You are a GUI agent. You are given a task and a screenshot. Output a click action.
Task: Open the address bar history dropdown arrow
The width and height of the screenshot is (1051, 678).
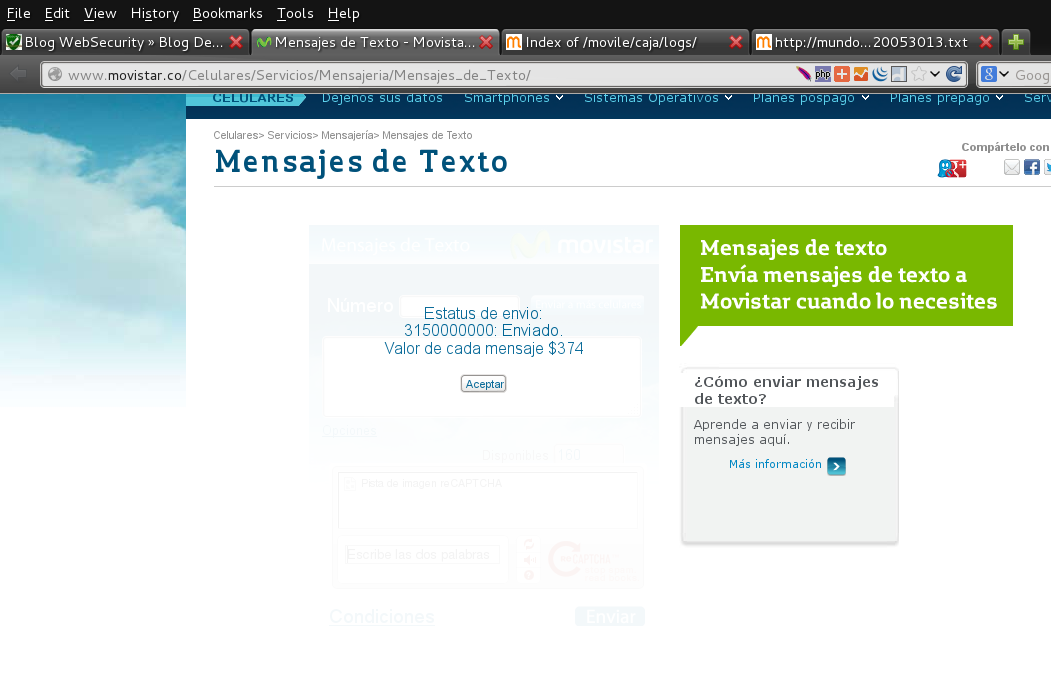tap(935, 74)
